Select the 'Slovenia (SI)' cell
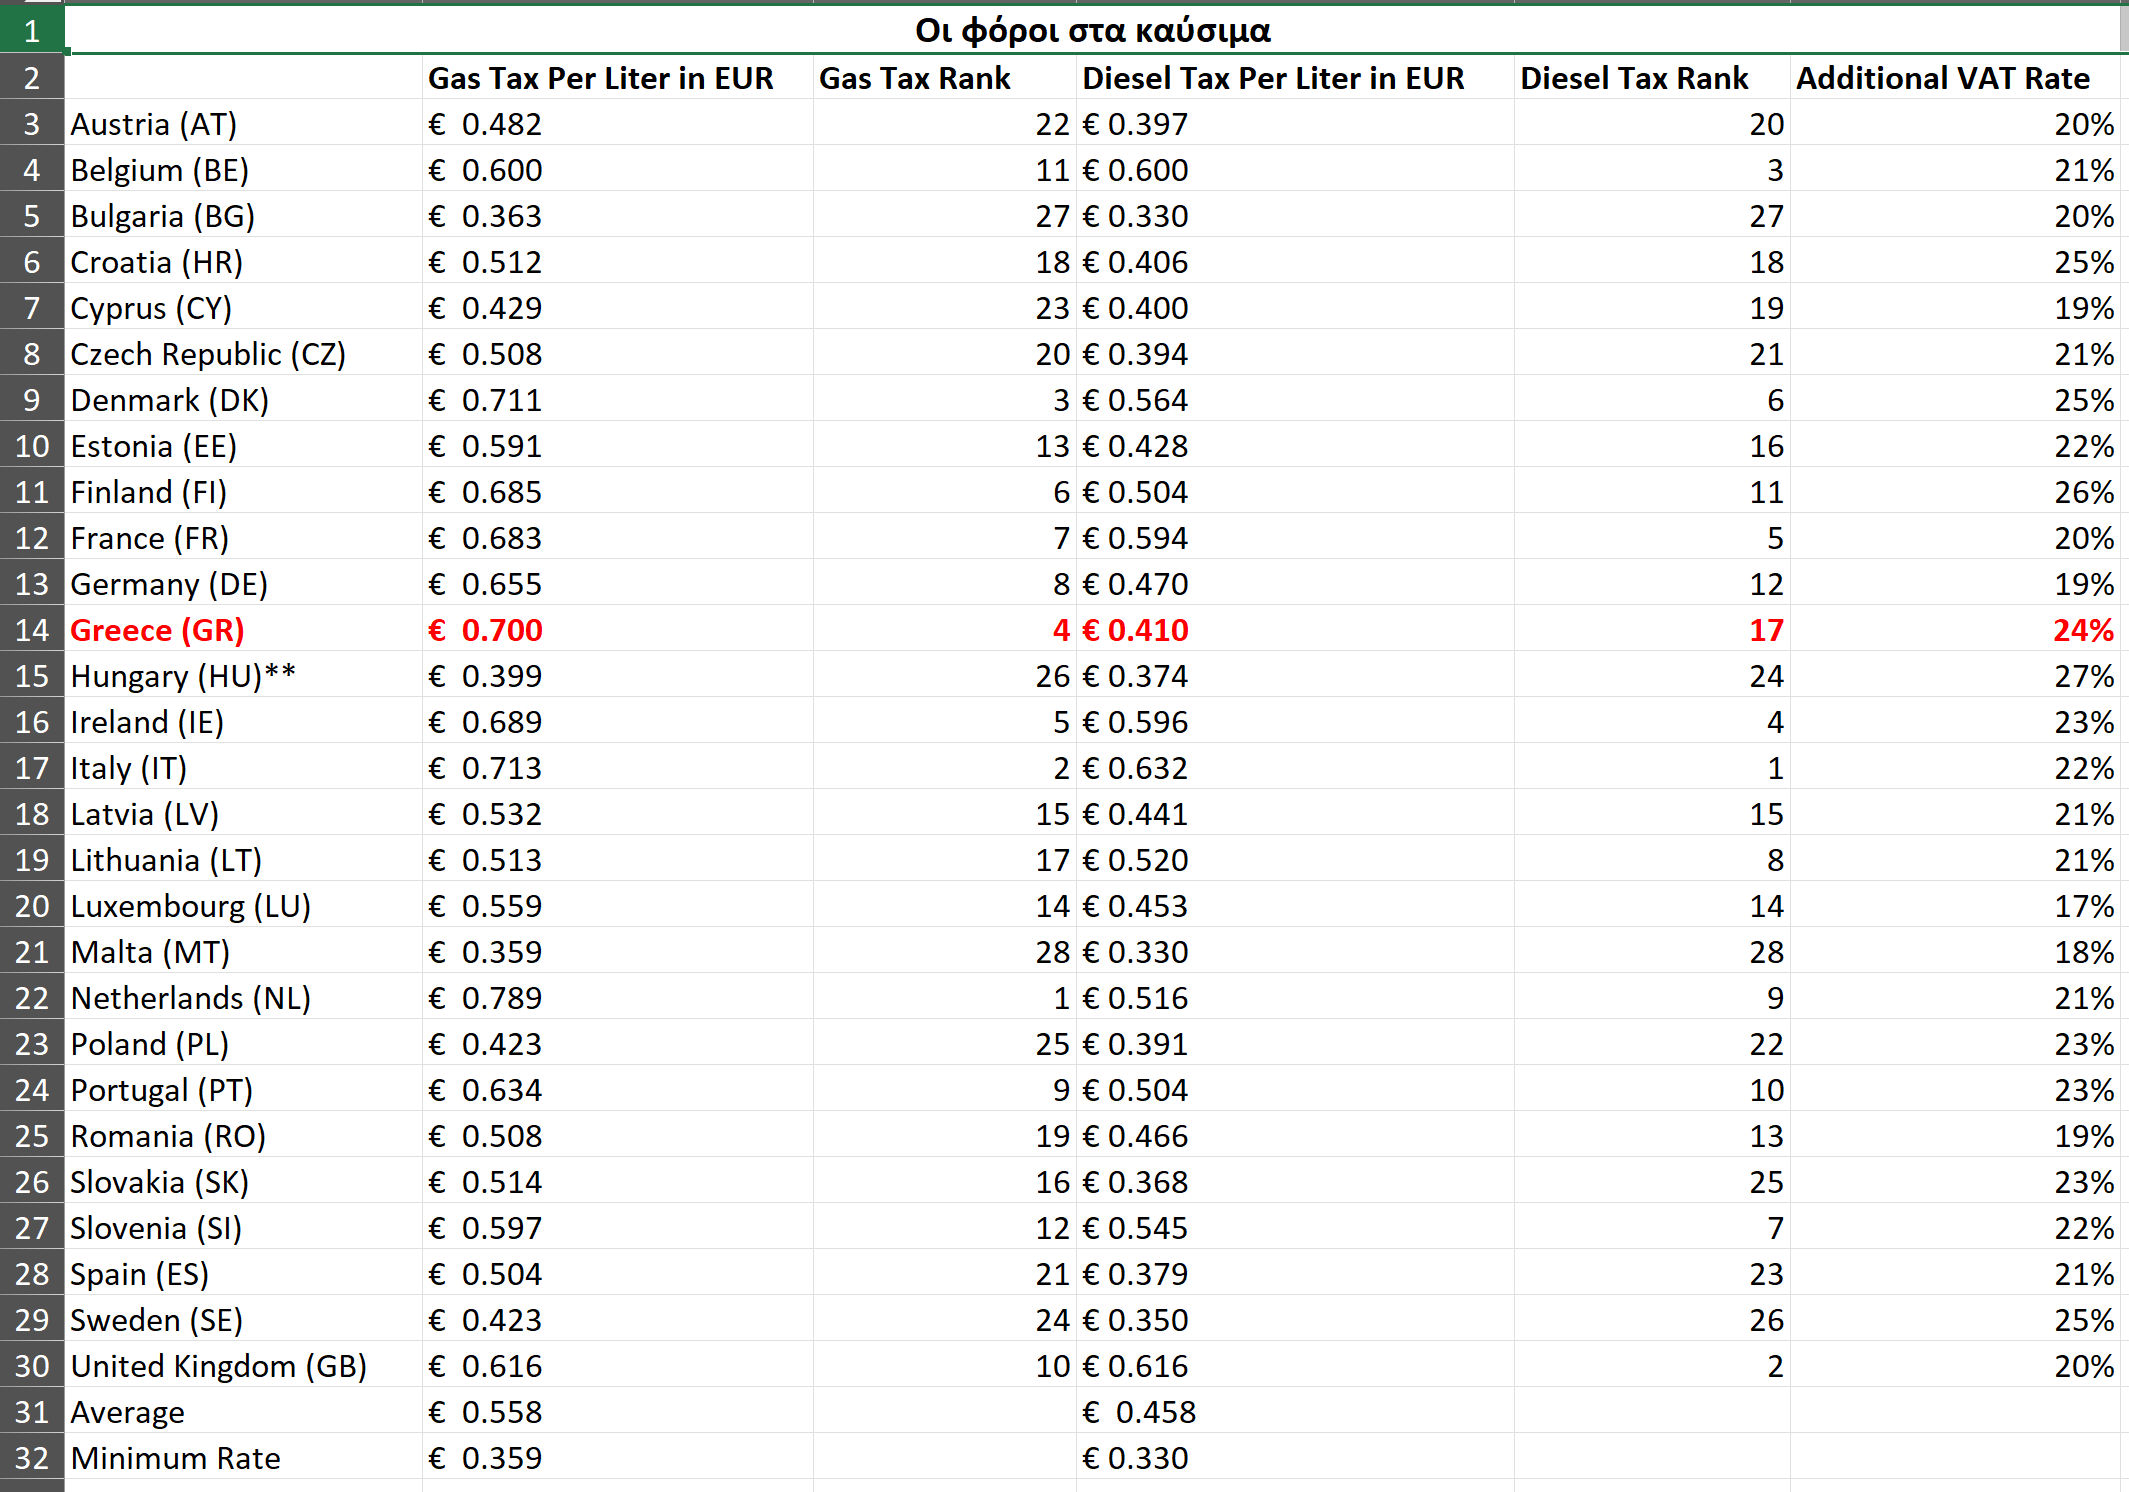This screenshot has height=1492, width=2129. [243, 1228]
